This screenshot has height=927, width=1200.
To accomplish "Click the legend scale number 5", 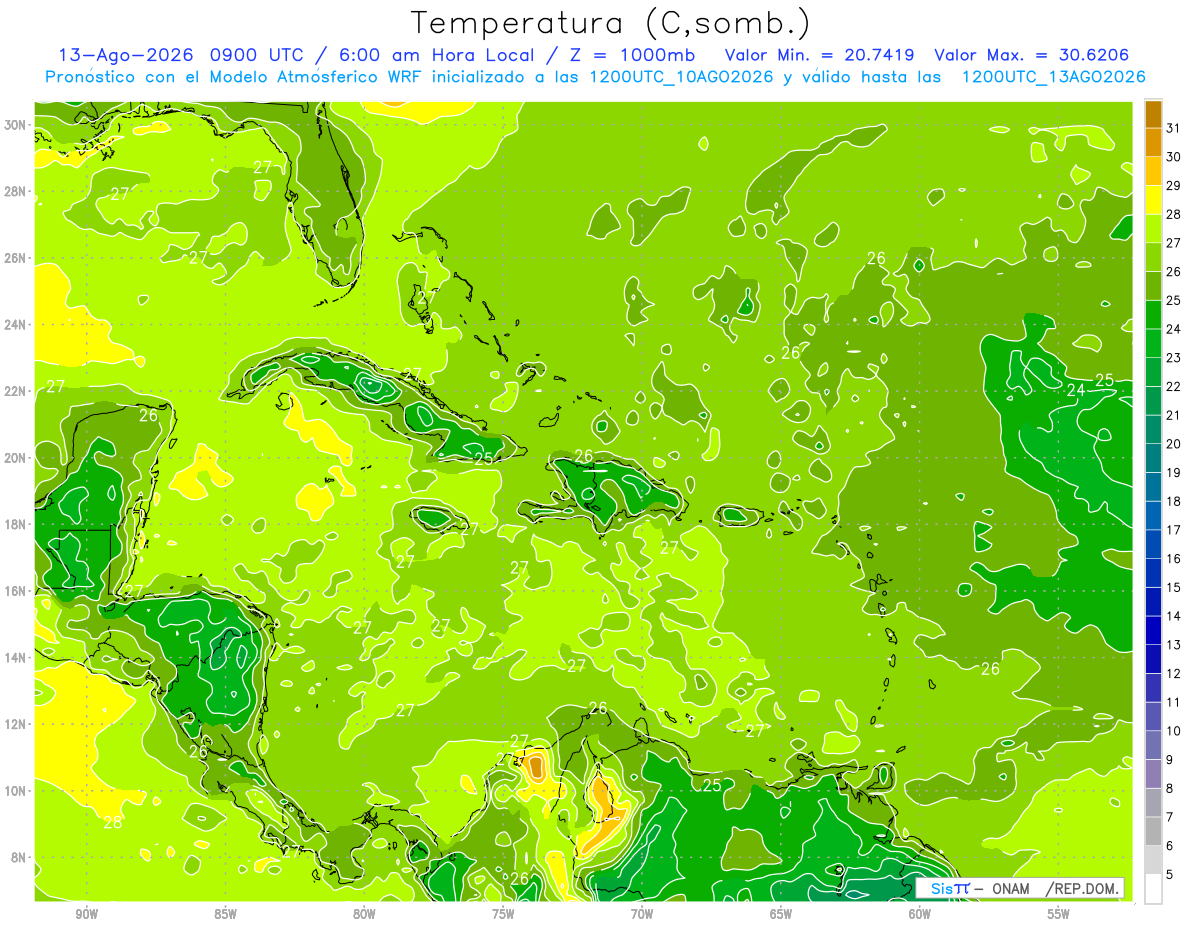I will [x=1170, y=875].
